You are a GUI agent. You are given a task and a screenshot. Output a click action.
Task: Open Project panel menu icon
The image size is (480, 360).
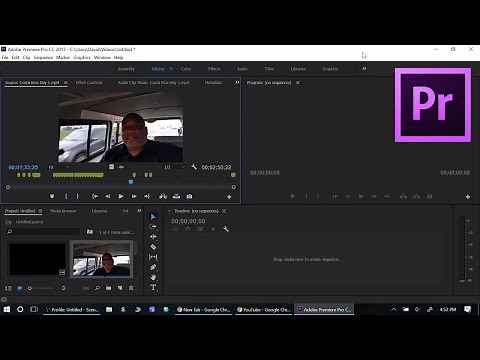coord(40,211)
